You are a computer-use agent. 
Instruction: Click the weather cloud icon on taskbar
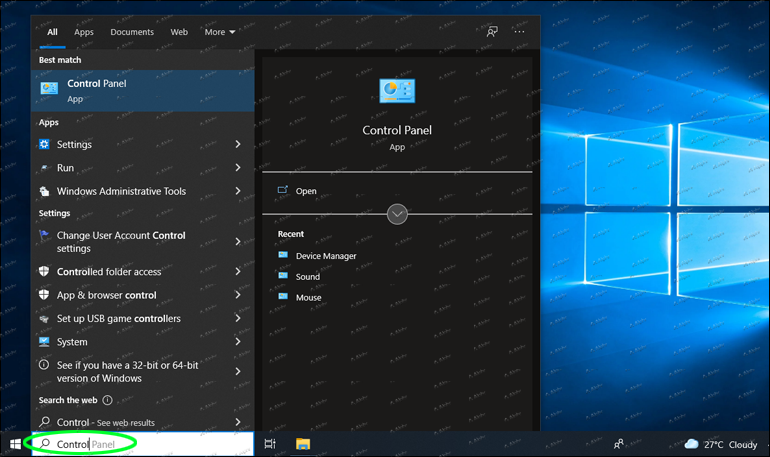[x=691, y=444]
